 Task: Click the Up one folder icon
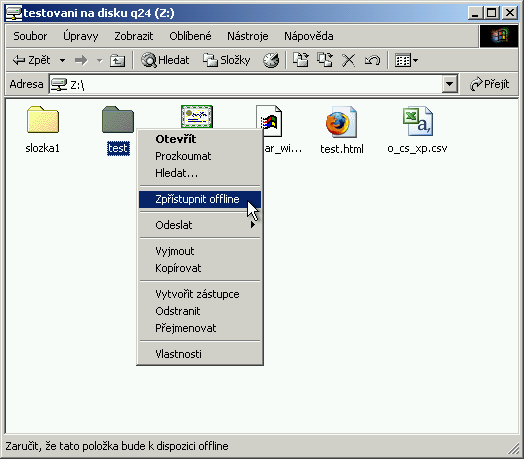coord(117,61)
